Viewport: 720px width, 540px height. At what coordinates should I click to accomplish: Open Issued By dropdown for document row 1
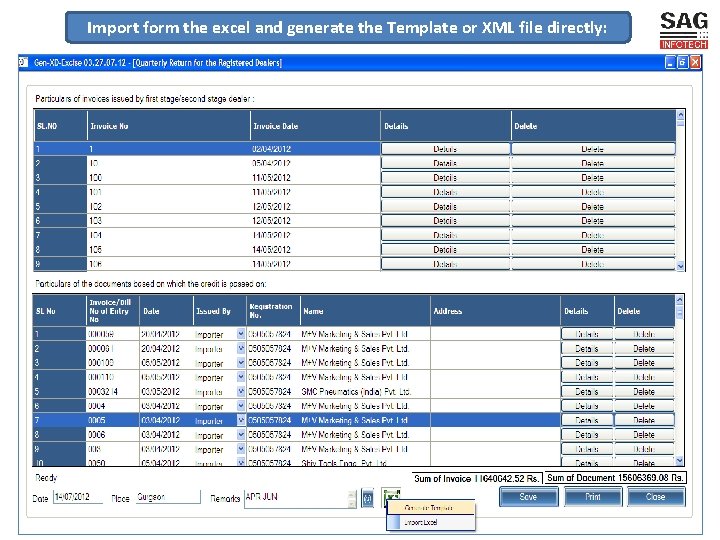click(241, 334)
